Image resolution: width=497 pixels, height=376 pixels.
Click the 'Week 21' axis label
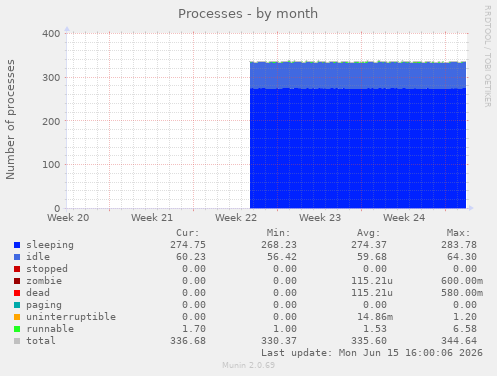tap(152, 218)
